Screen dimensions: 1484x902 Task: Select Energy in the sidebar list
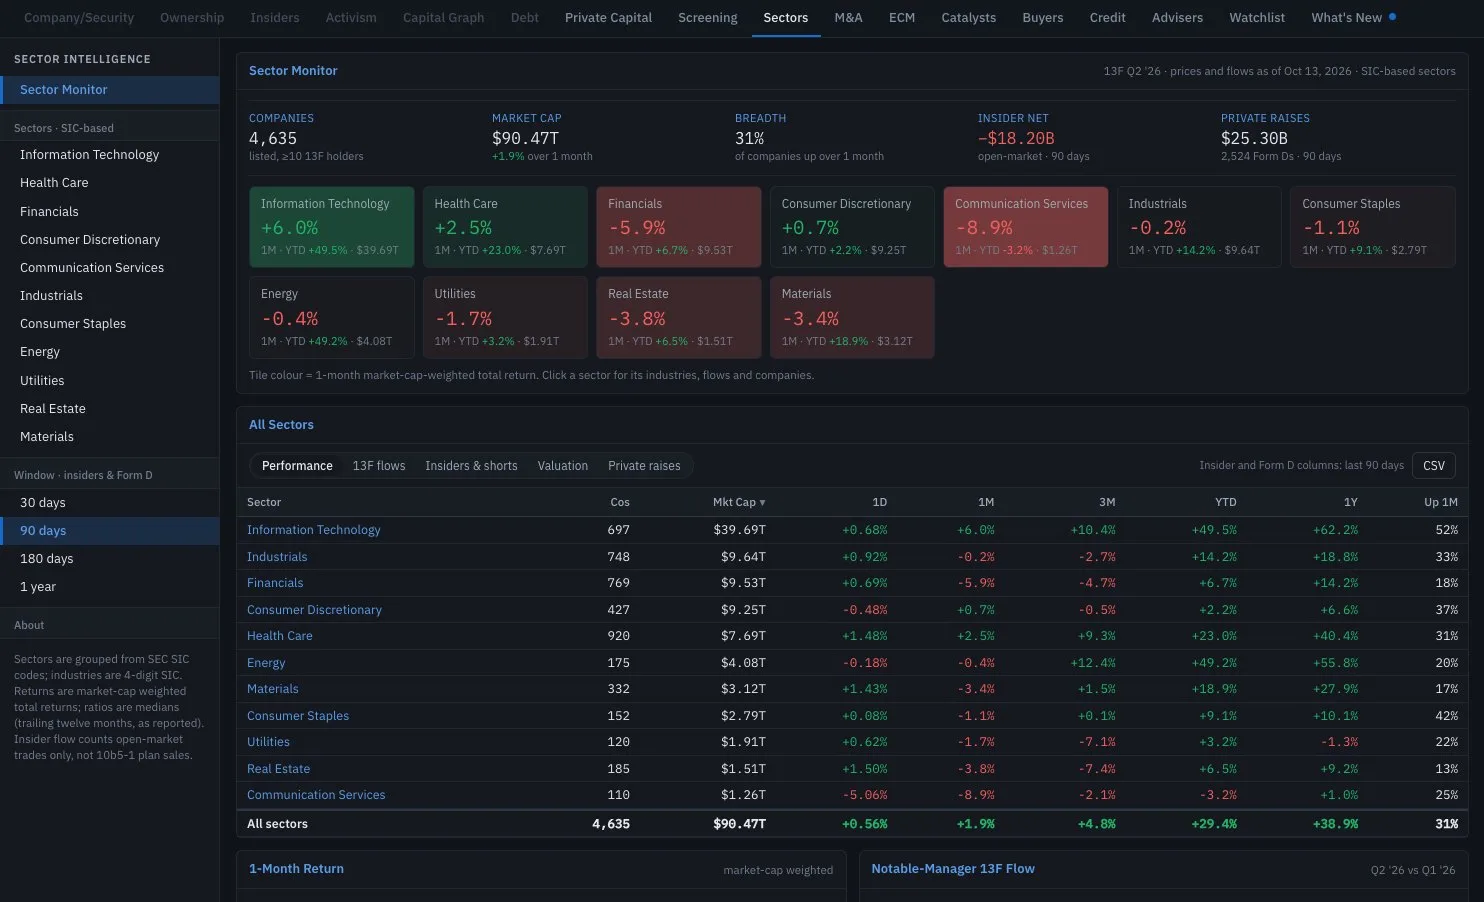[x=110, y=351]
